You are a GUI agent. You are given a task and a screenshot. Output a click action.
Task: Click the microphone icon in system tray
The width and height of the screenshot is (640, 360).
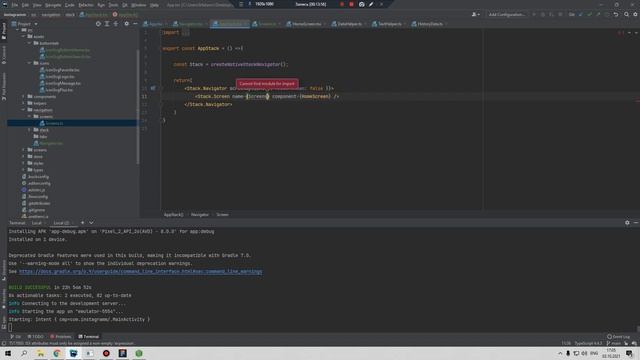coord(568,353)
